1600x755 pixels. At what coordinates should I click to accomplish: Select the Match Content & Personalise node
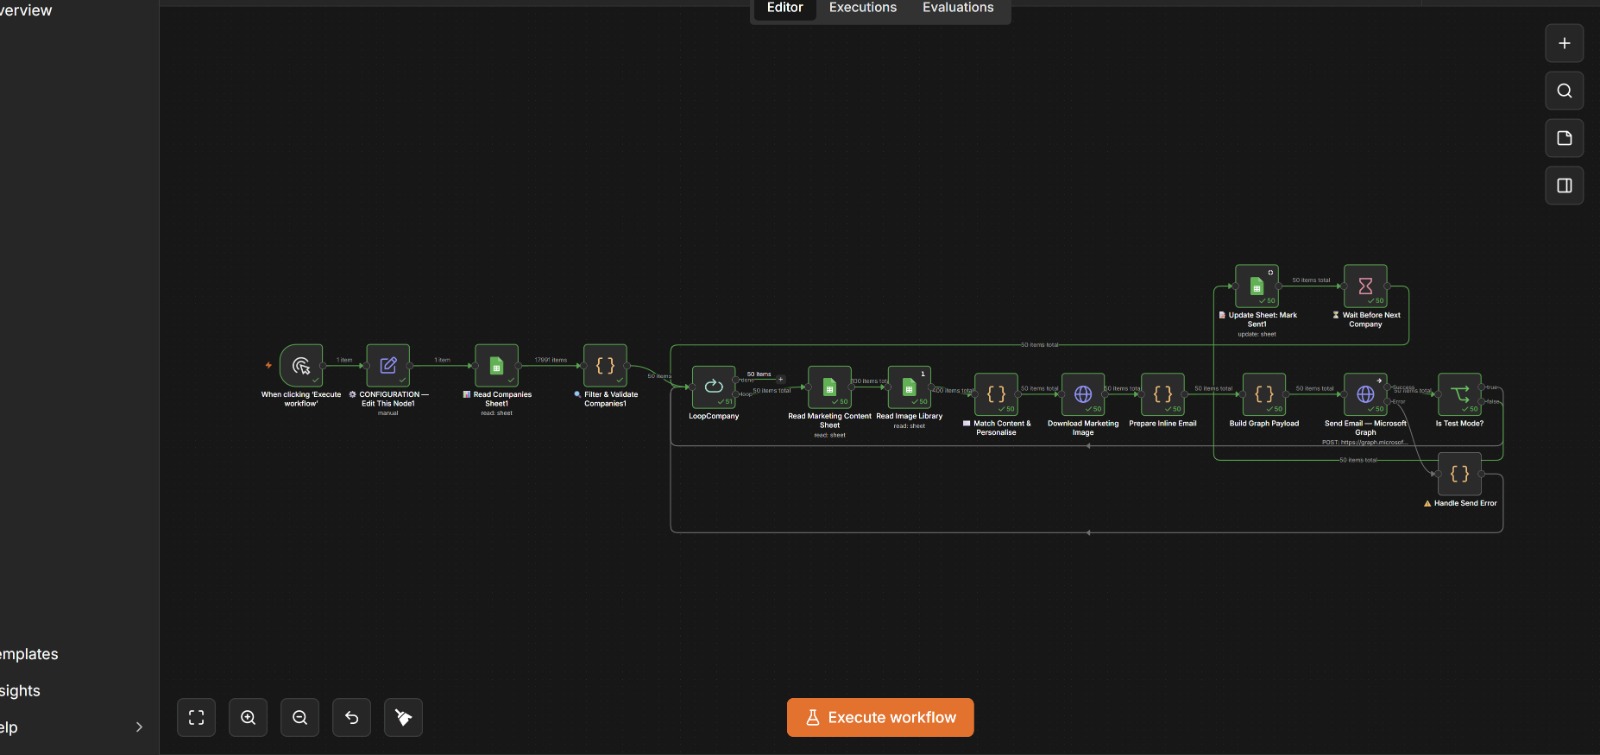click(x=996, y=395)
